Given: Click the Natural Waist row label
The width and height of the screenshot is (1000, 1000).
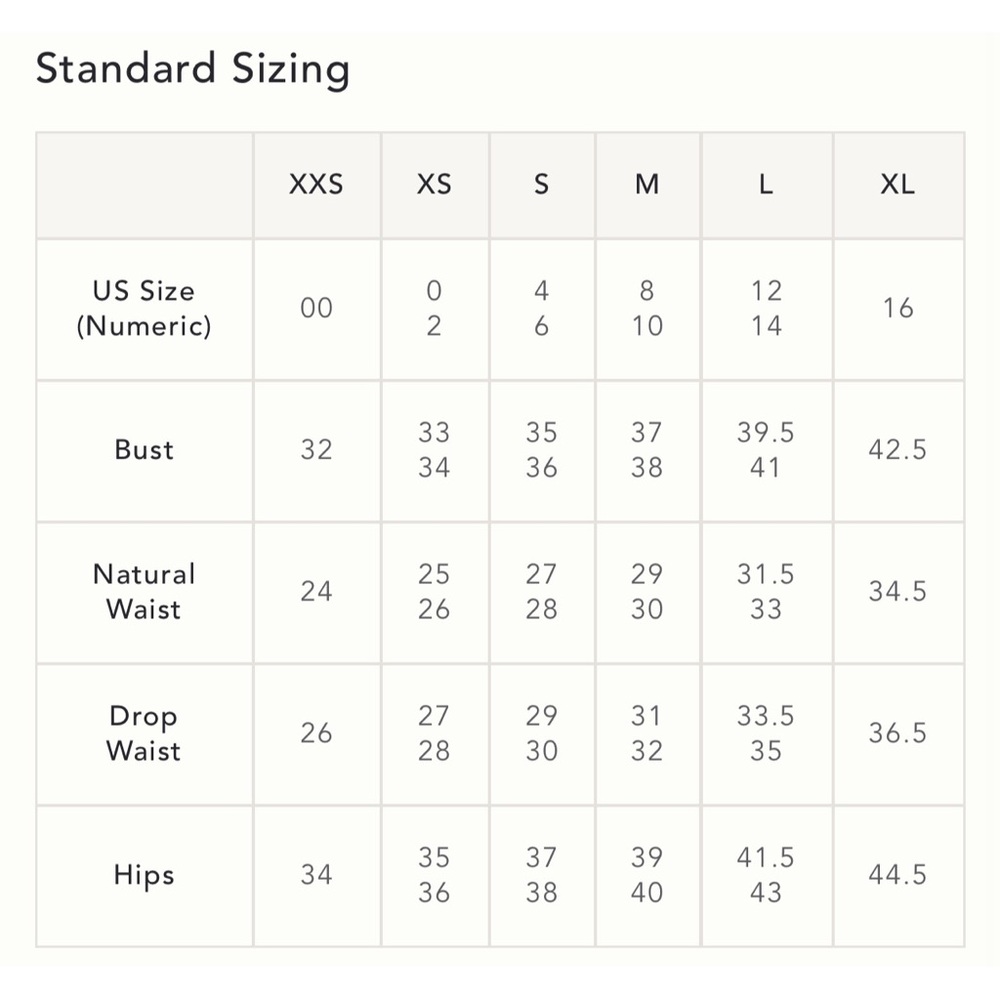Looking at the screenshot, I should click(144, 592).
